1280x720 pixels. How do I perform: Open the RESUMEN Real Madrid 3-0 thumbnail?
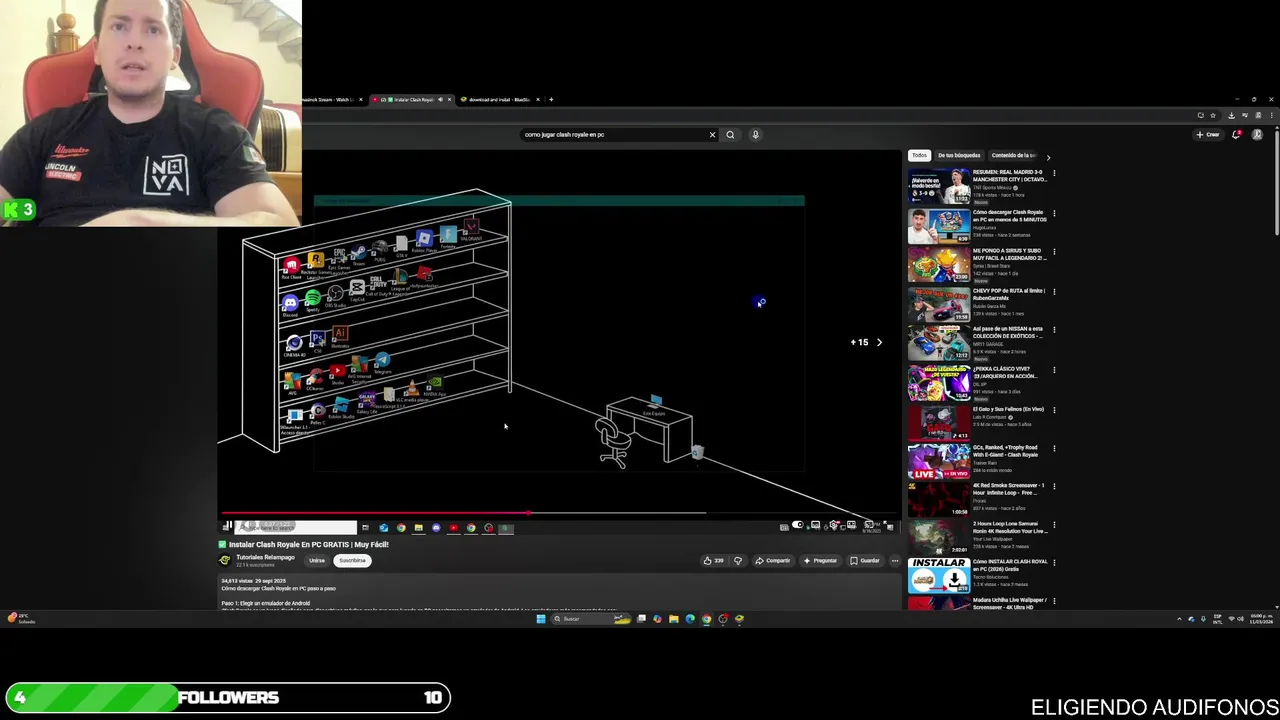click(939, 186)
